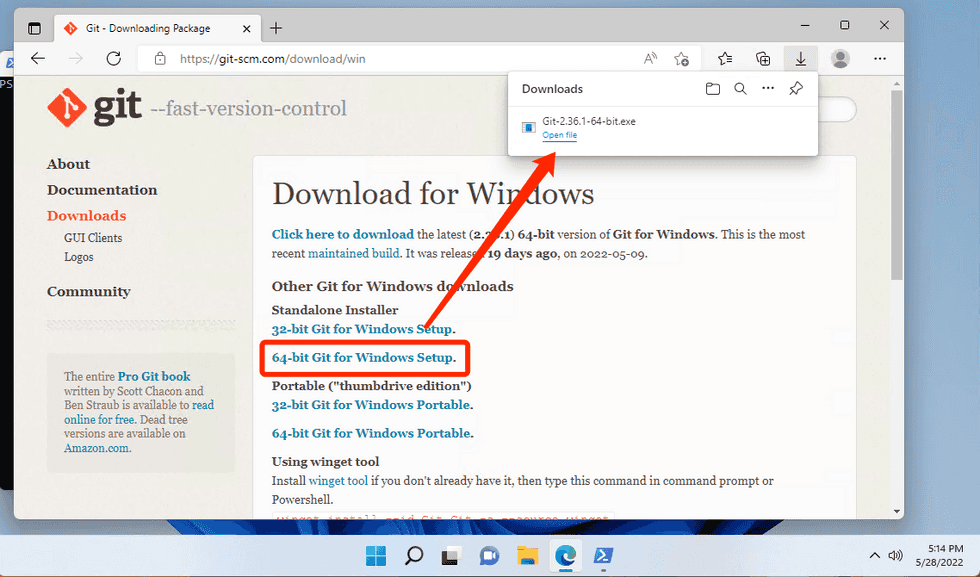Click Open file under Git-2.36.1-64-bit.exe
The width and height of the screenshot is (980, 577).
[559, 135]
